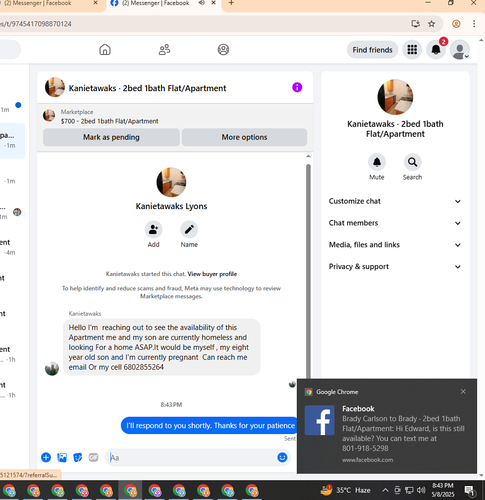Choose a sticker in composer
Screen dimensions: 485x500
[78, 457]
